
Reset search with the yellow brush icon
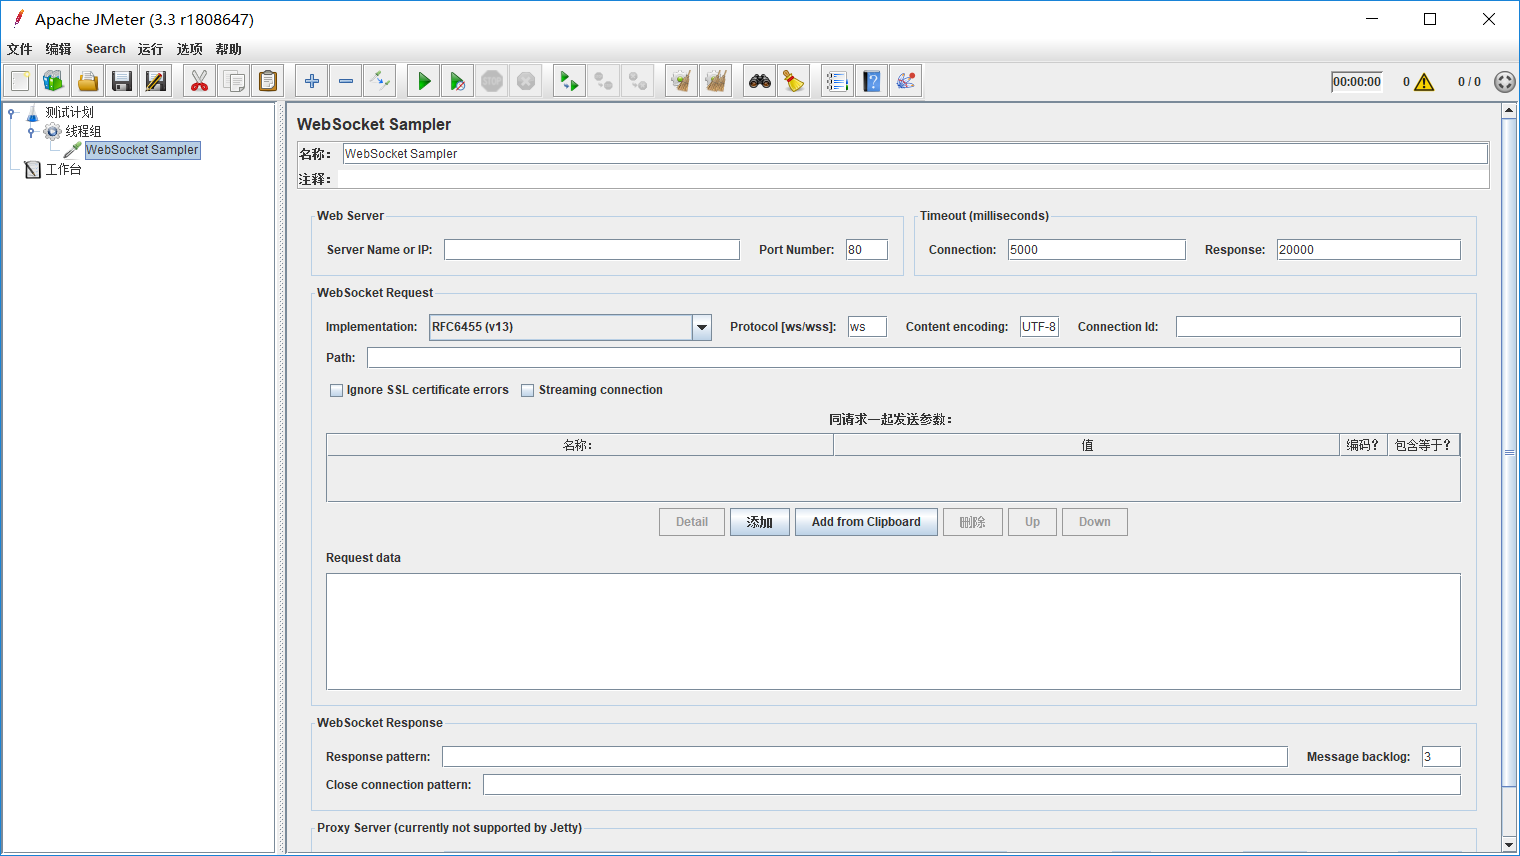(794, 81)
